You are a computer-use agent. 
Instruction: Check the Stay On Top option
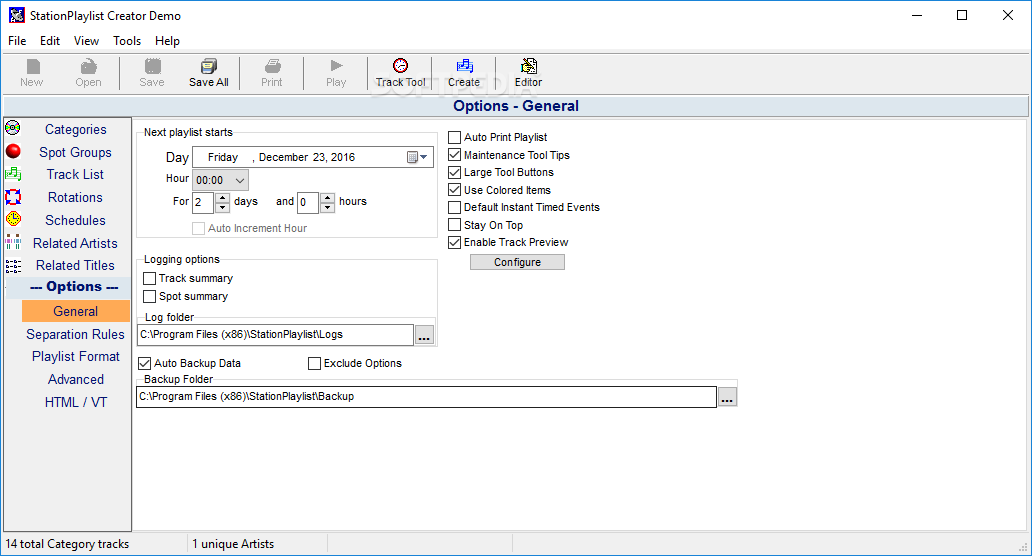coord(454,225)
